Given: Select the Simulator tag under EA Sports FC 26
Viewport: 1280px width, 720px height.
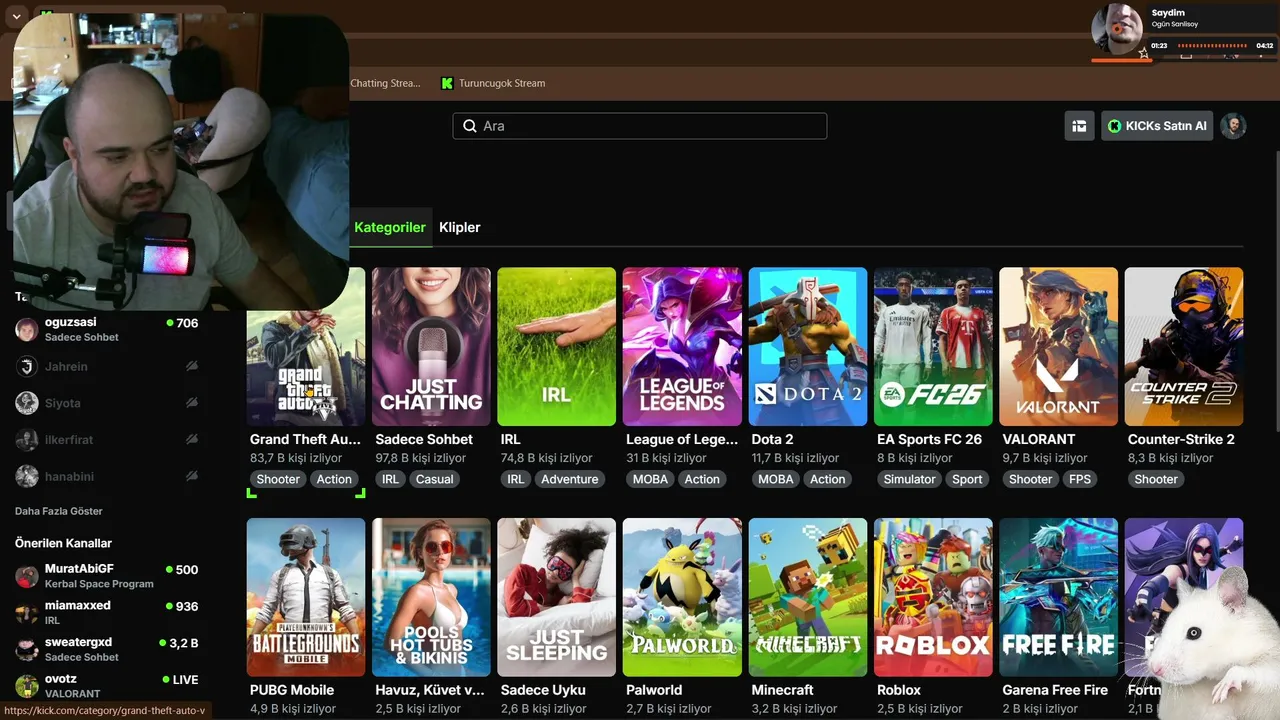Looking at the screenshot, I should point(910,479).
